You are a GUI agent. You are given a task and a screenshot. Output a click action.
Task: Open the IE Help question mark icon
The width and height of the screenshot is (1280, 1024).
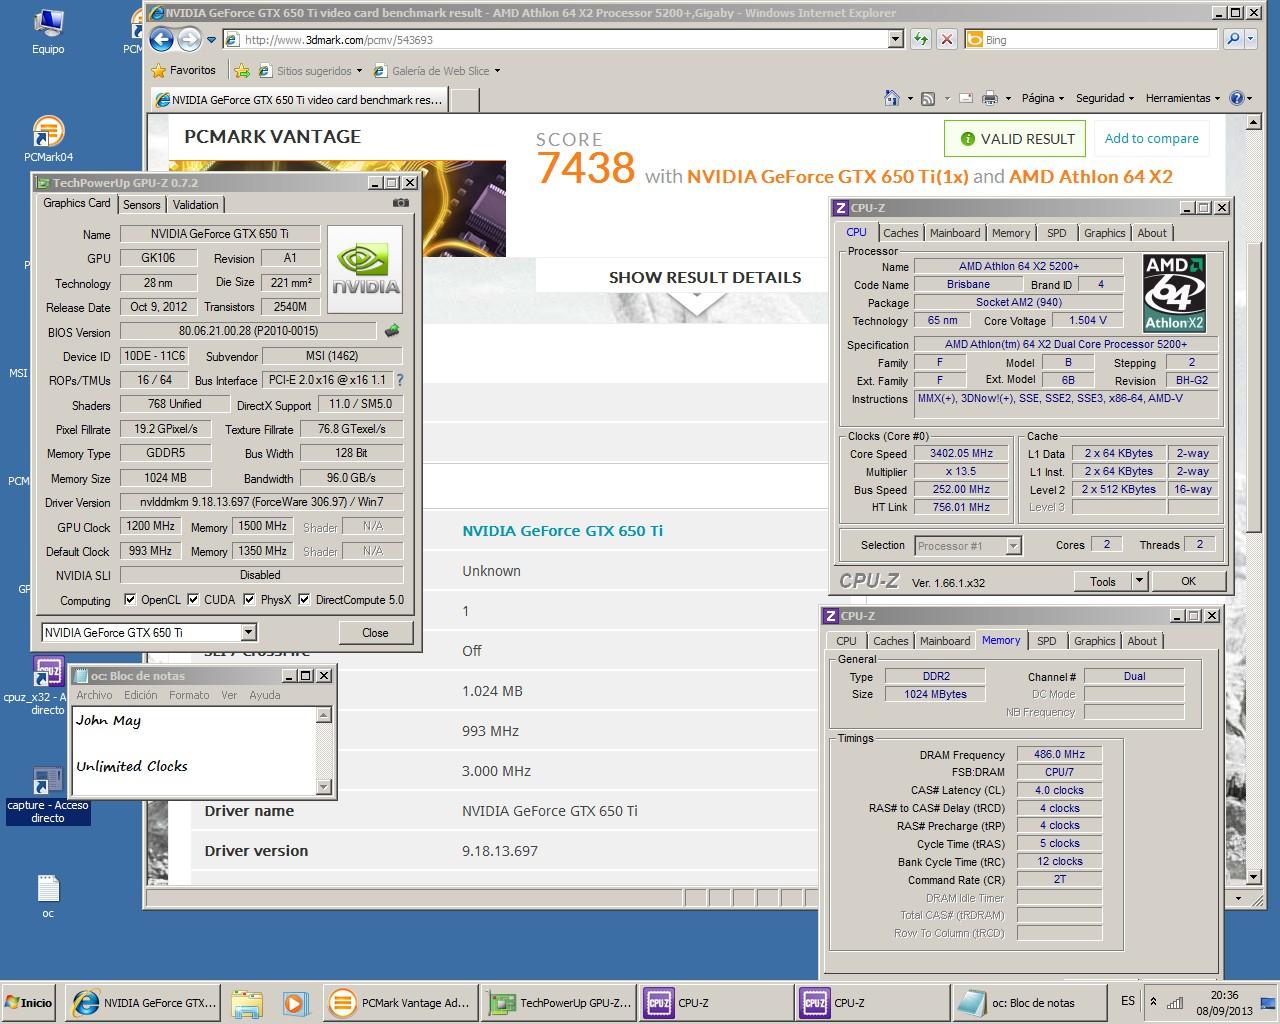click(1236, 98)
